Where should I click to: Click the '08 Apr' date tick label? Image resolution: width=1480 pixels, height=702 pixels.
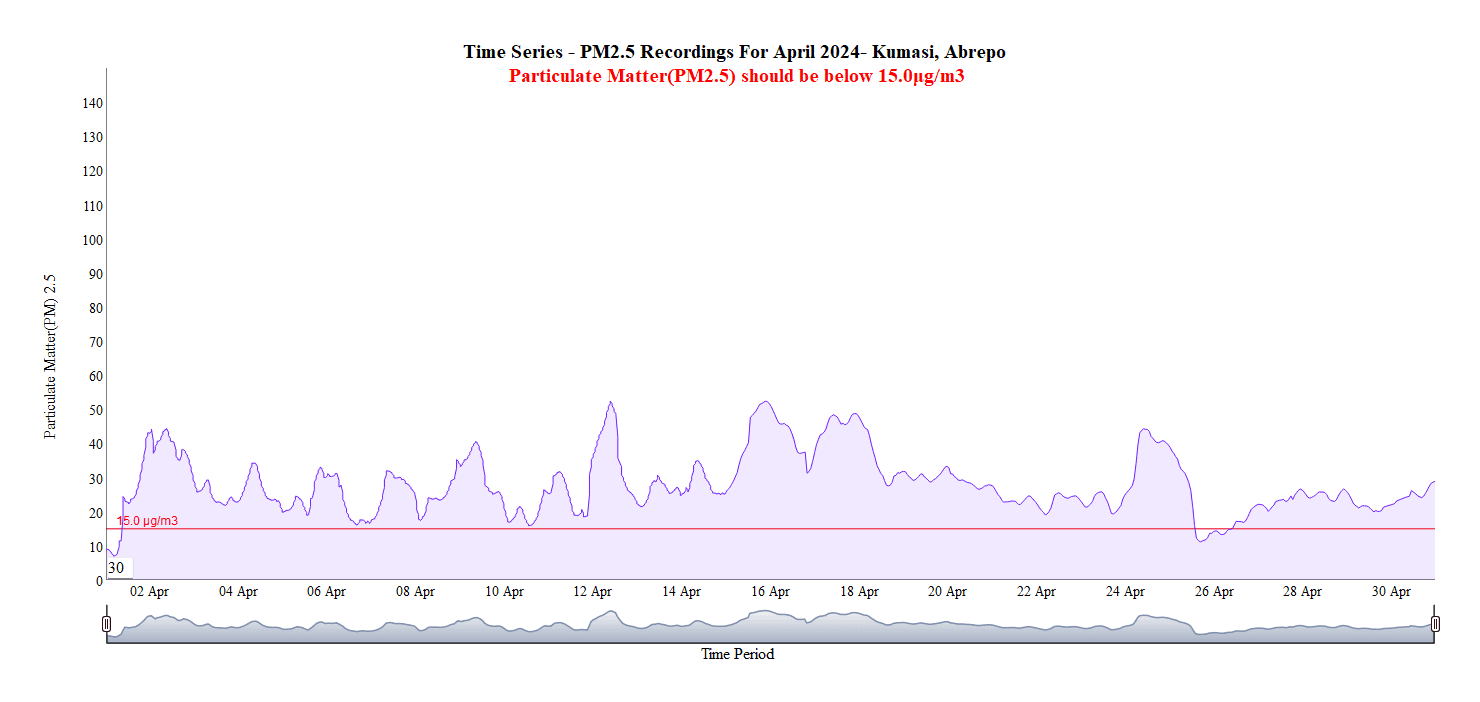pos(416,592)
